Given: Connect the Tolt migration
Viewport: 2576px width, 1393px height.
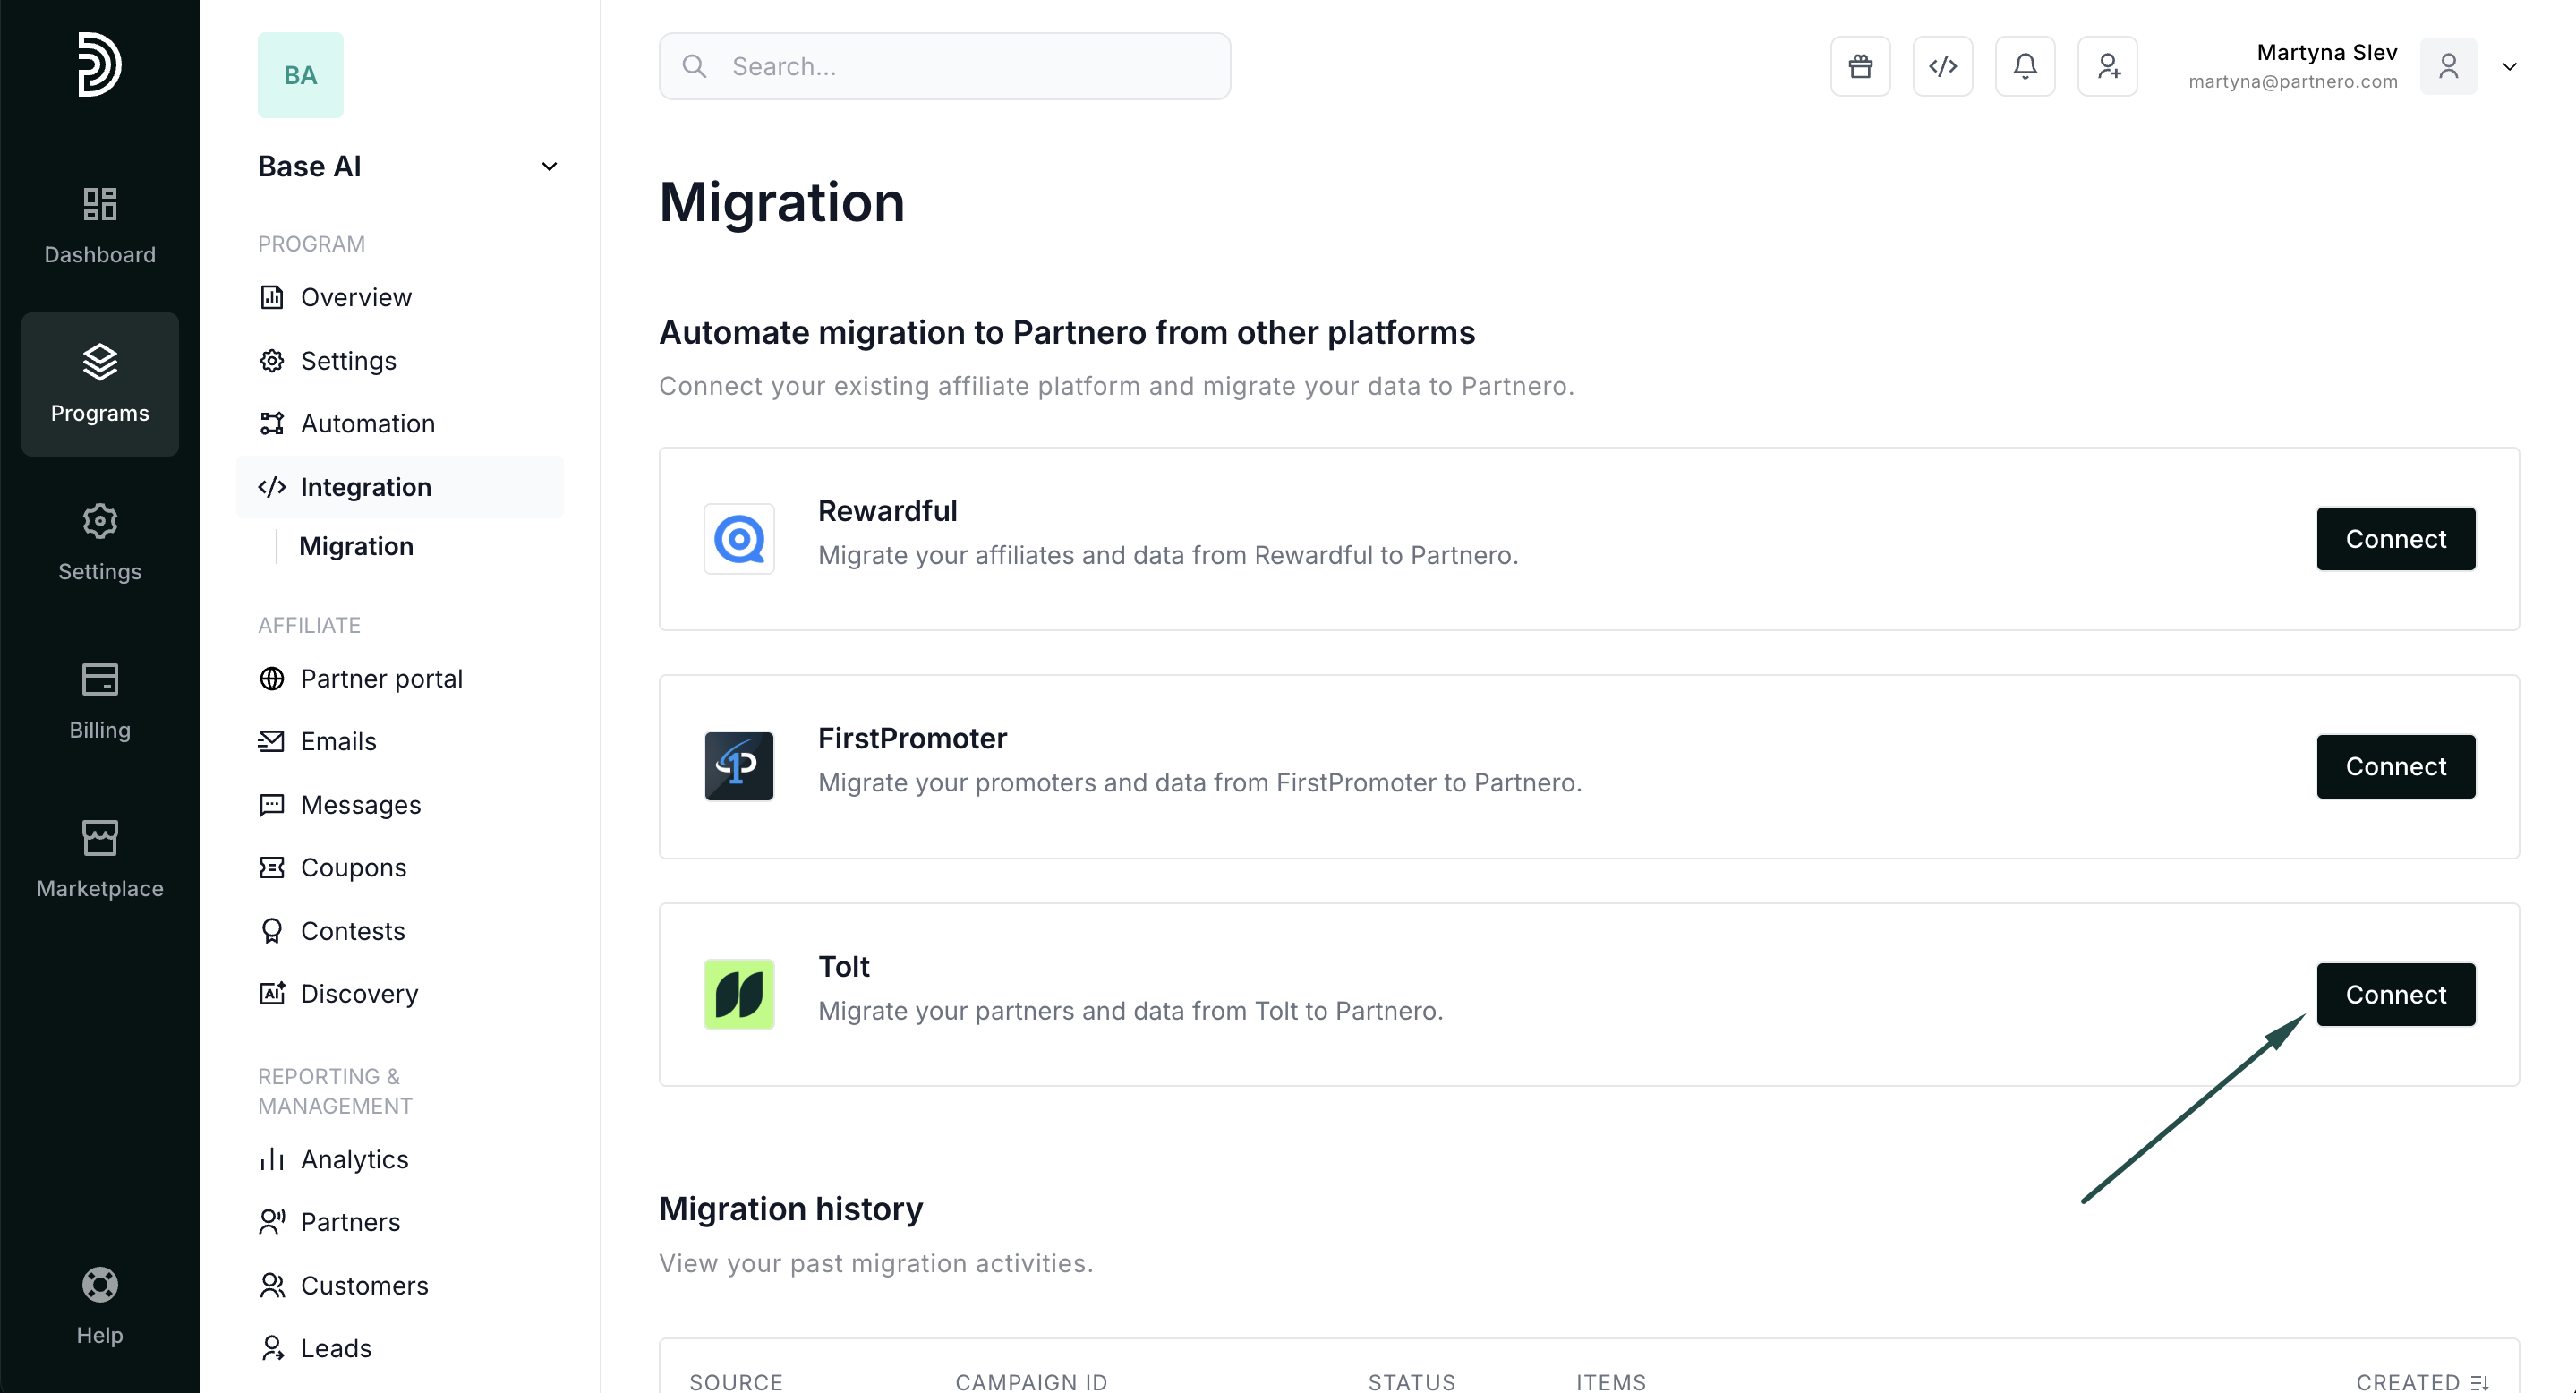Looking at the screenshot, I should click(x=2395, y=994).
